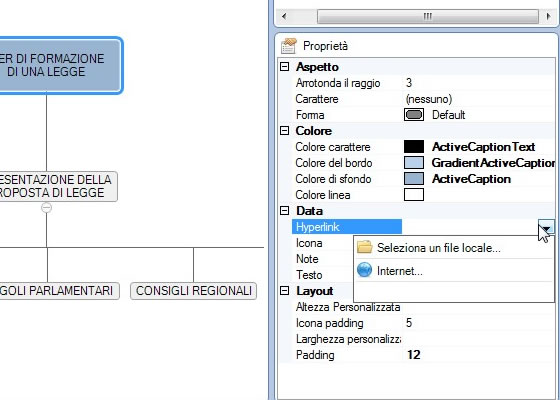Click the horizontal scrollbar right arrow
Screen dimensions: 560x400
549,16
